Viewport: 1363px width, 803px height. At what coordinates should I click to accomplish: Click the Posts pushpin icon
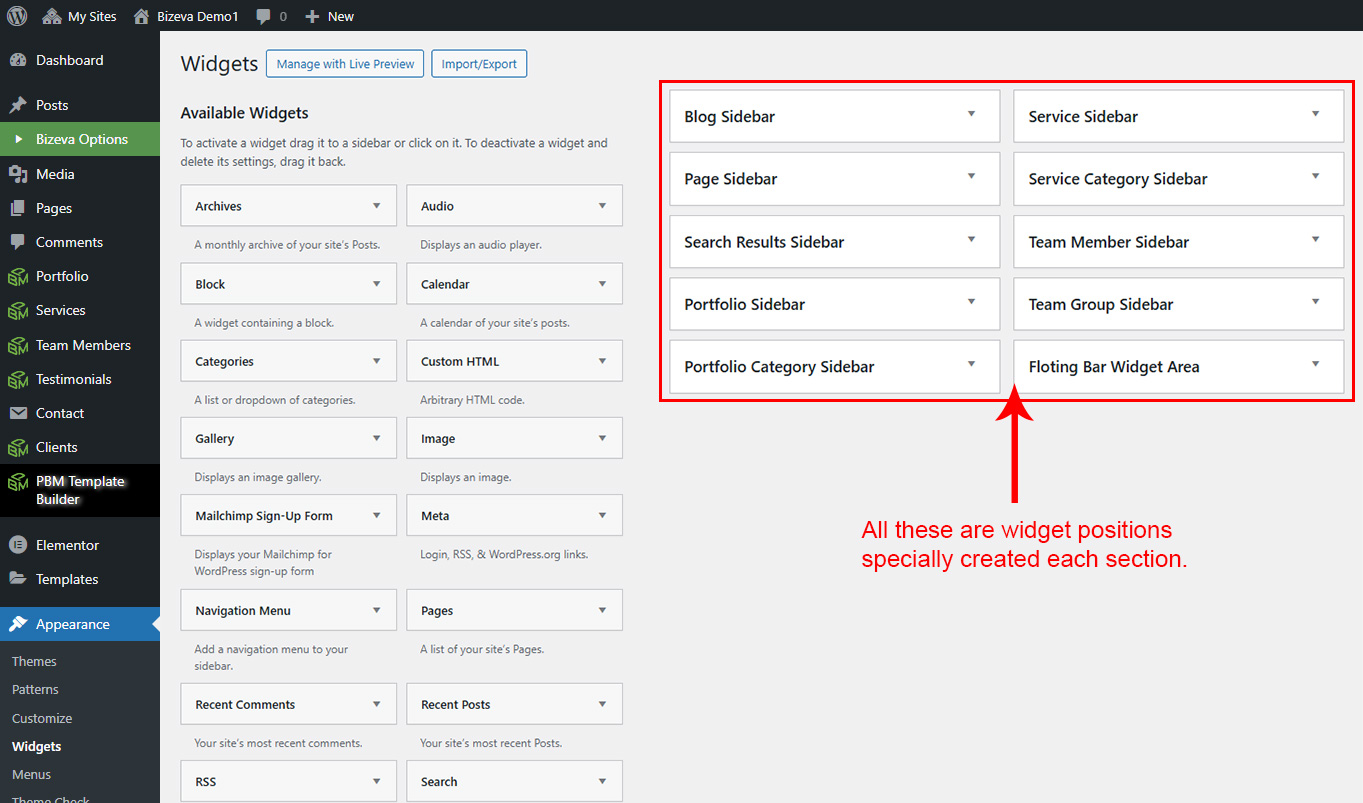click(x=18, y=105)
